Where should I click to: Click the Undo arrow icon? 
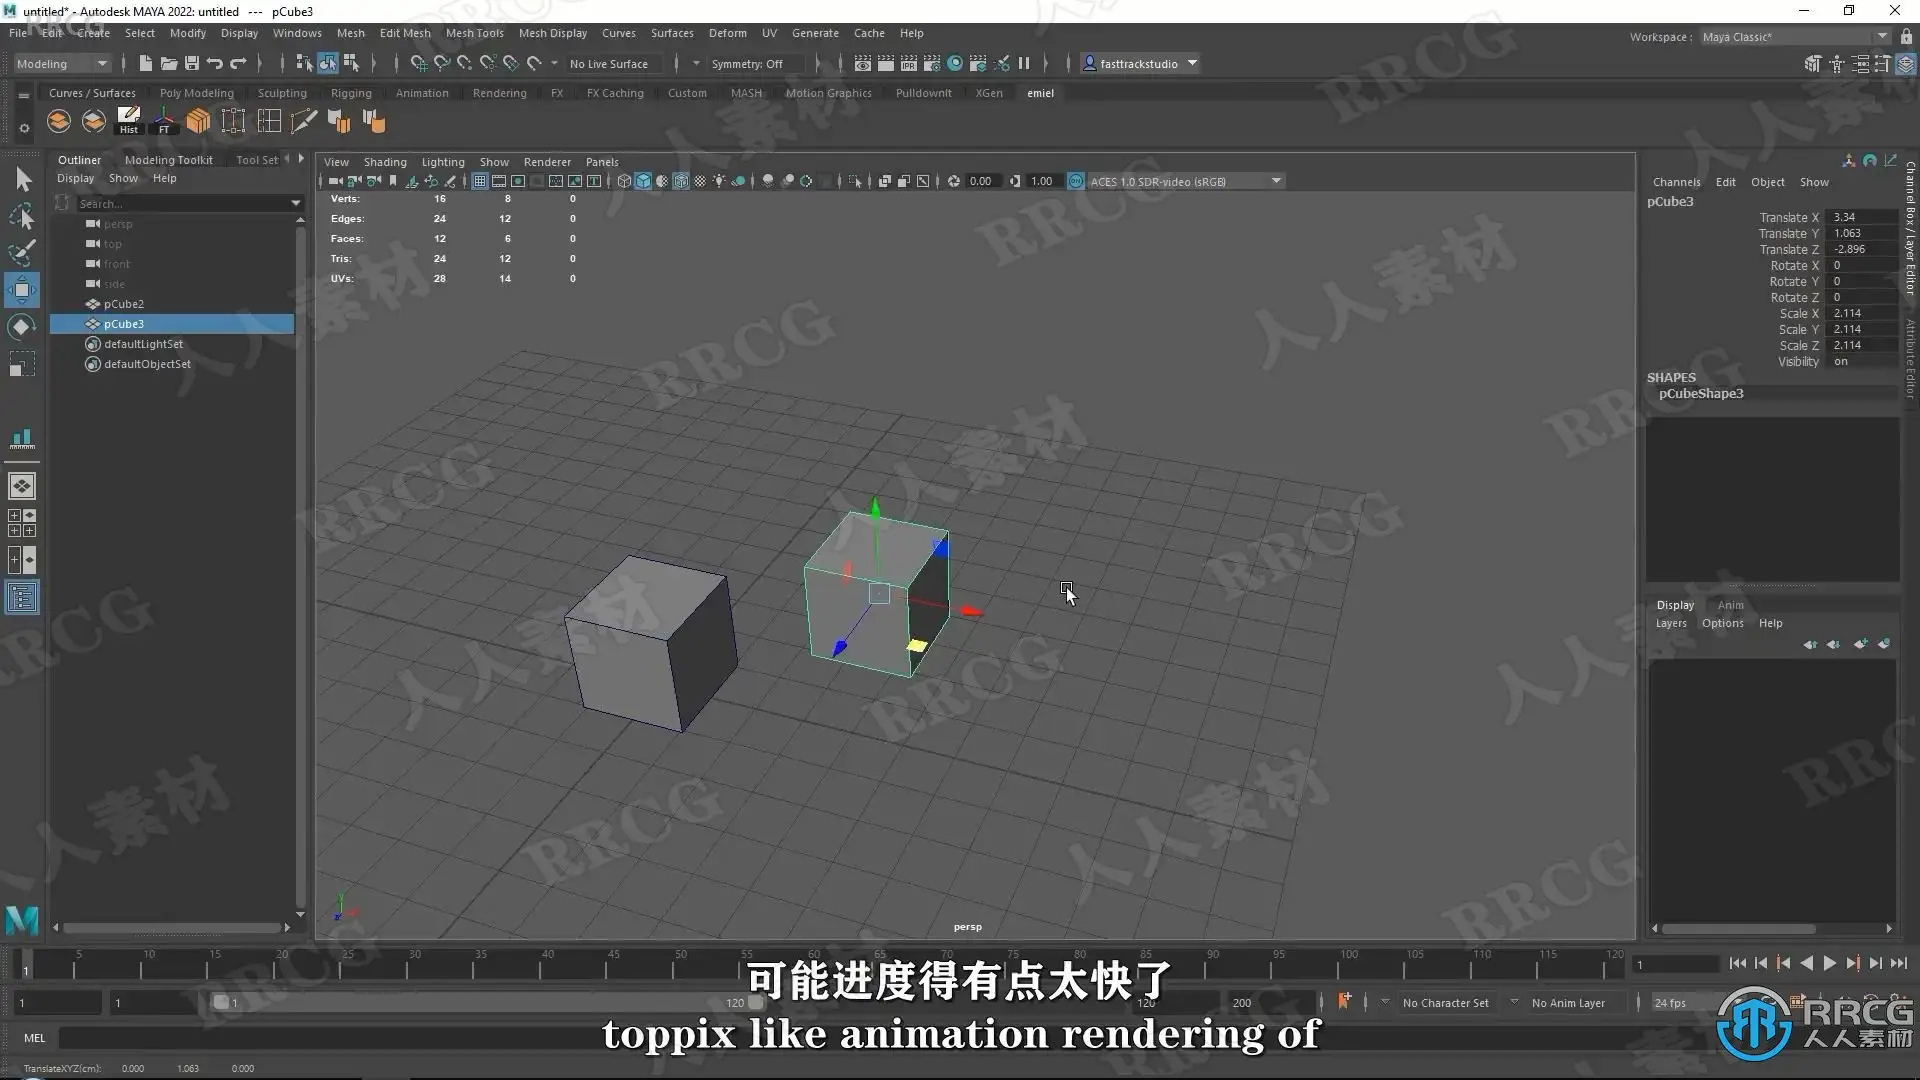214,63
